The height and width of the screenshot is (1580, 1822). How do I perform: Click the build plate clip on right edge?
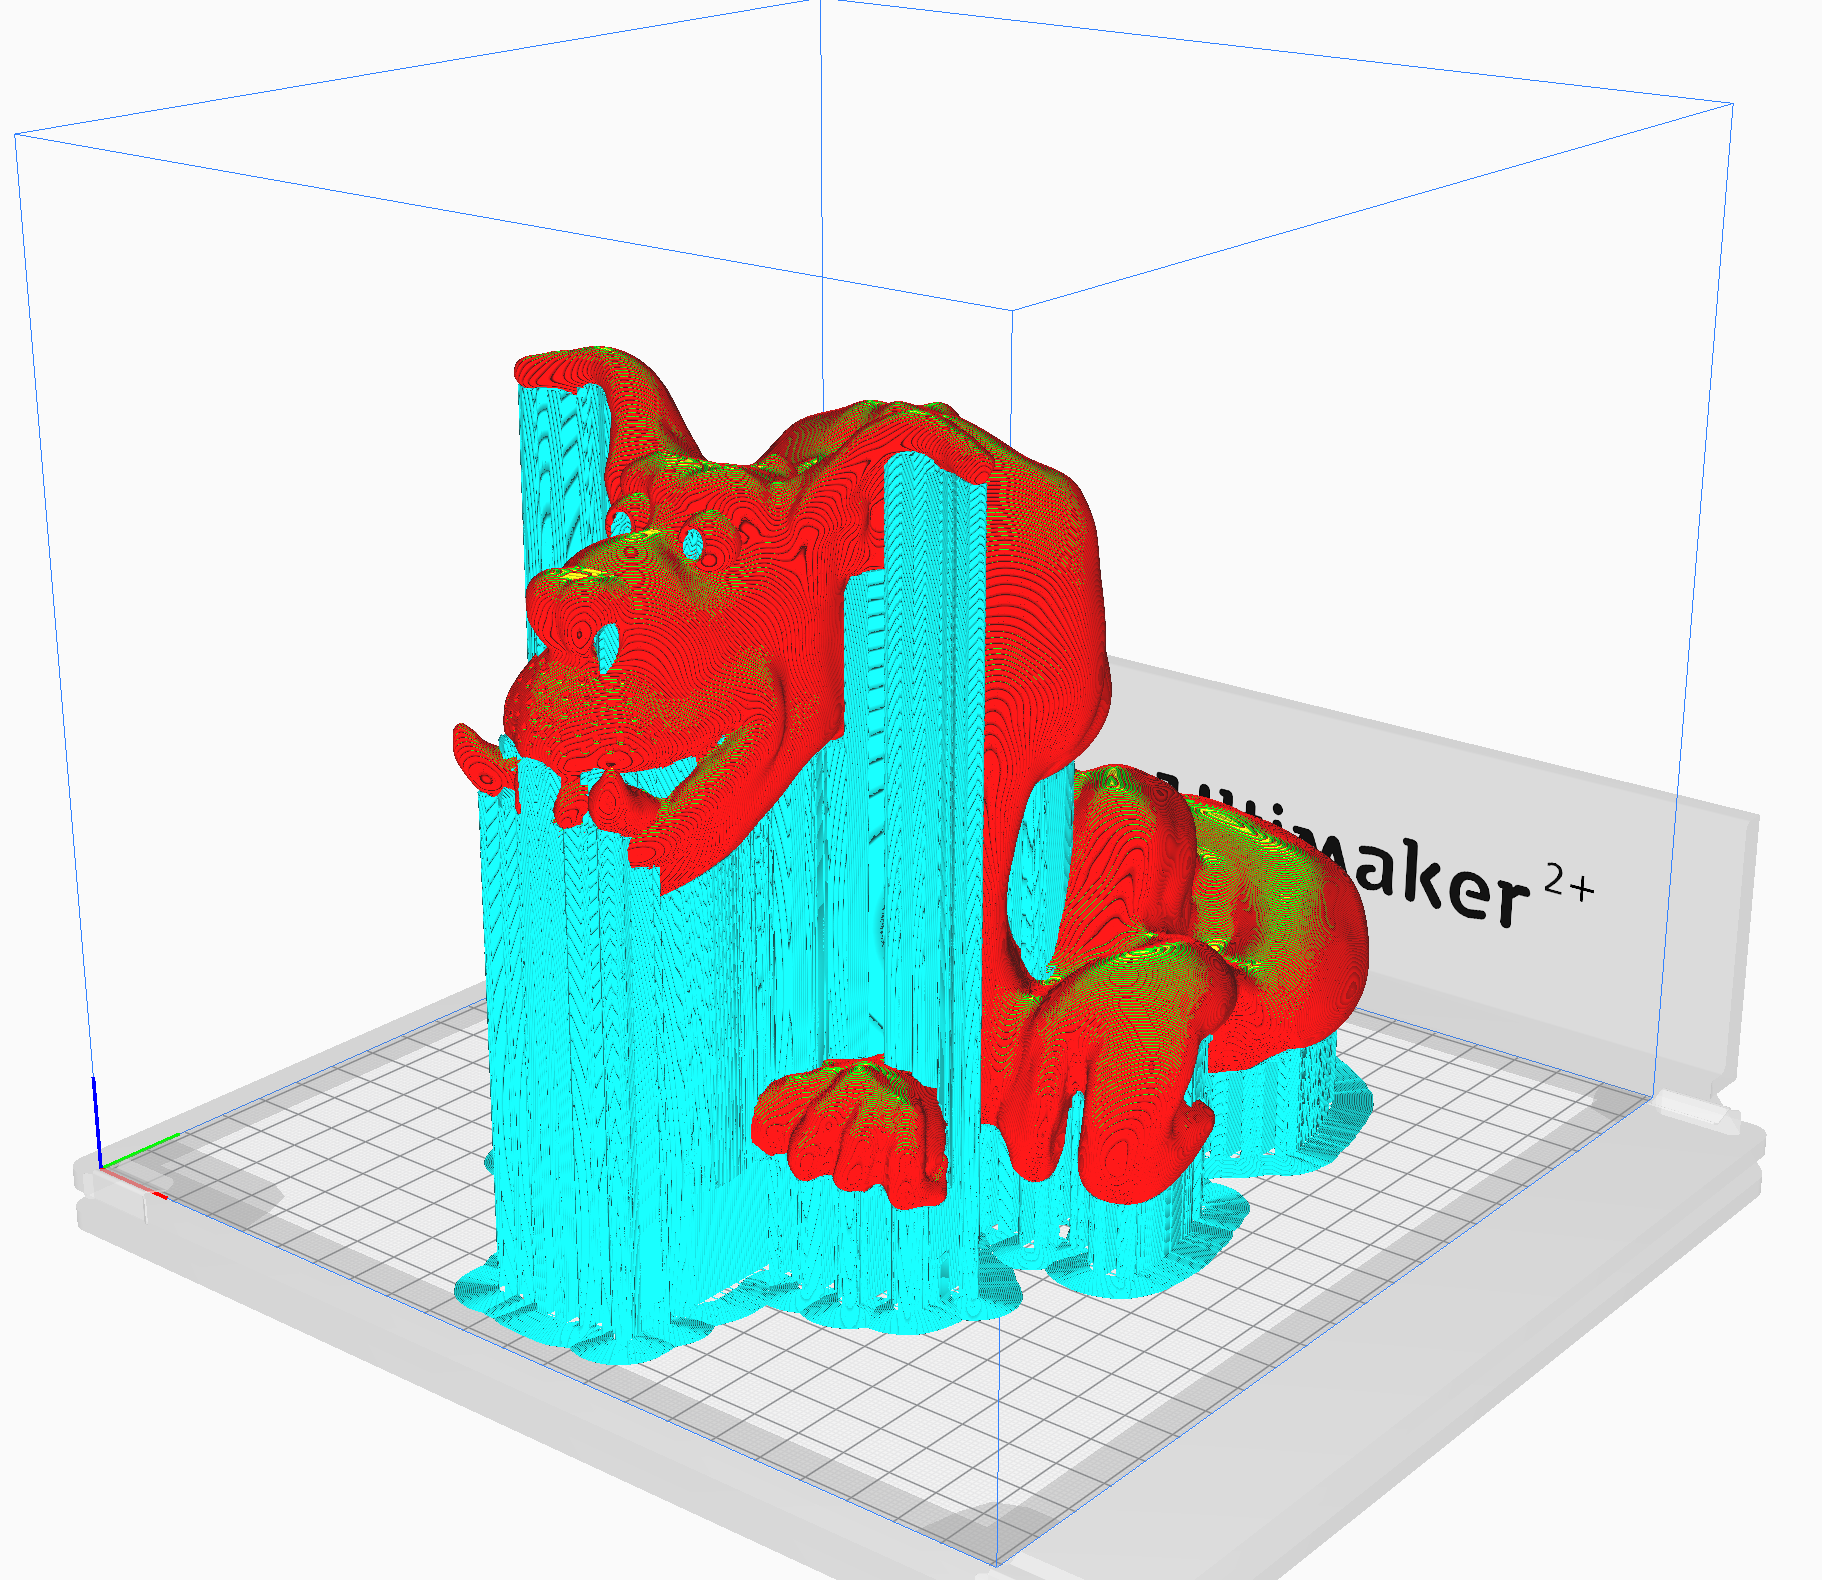click(1690, 1108)
